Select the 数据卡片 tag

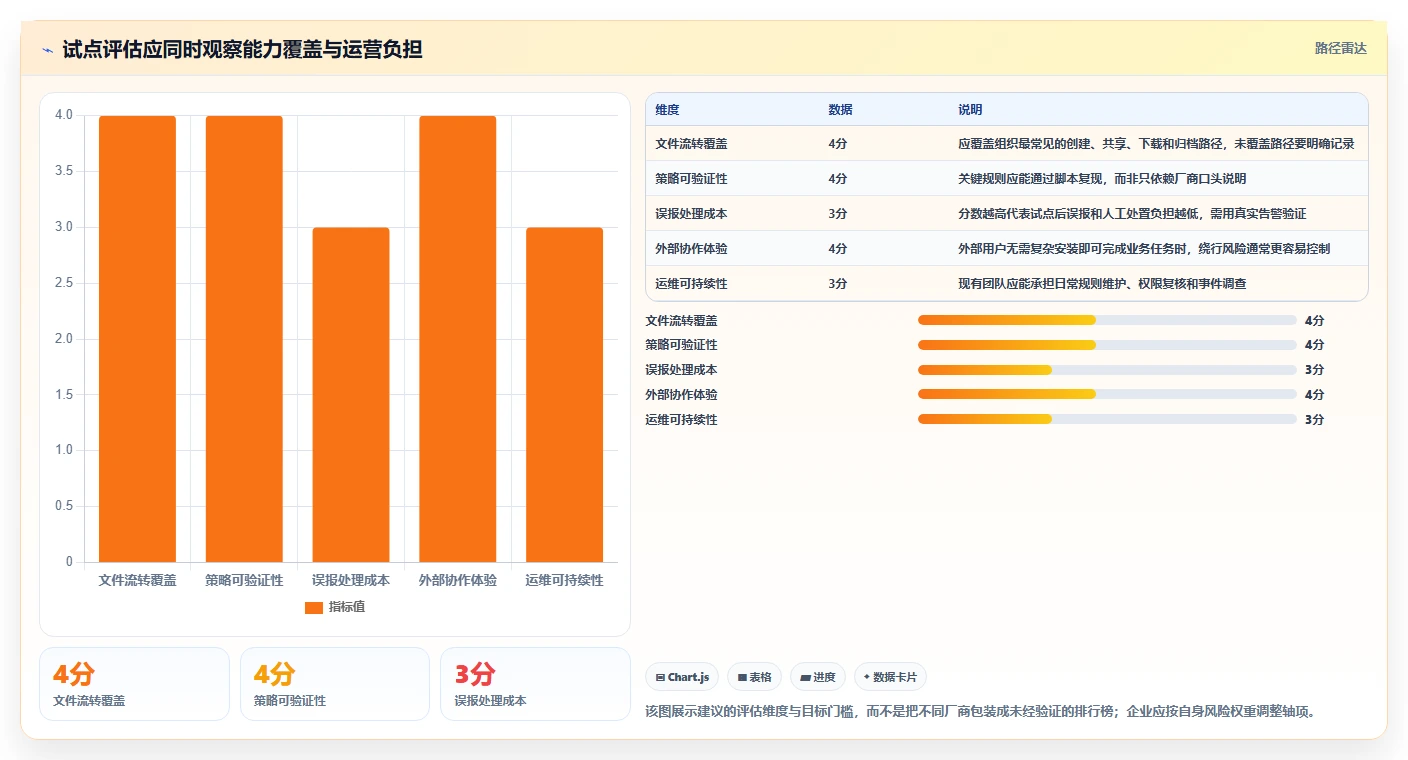point(890,677)
